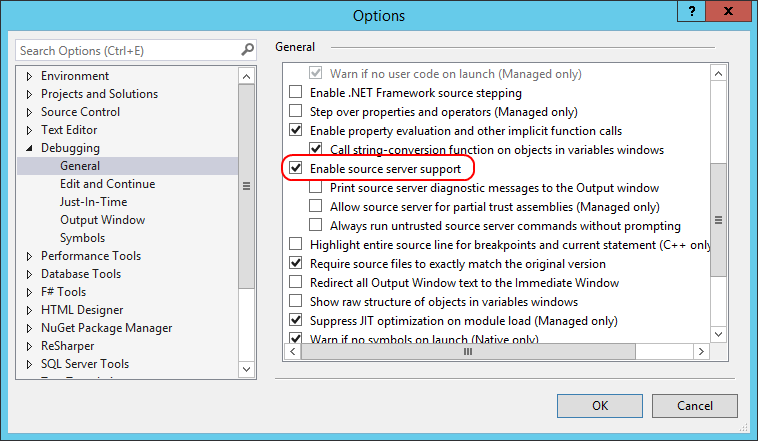Click the Search Options input field
This screenshot has height=441, width=758.
(129, 50)
